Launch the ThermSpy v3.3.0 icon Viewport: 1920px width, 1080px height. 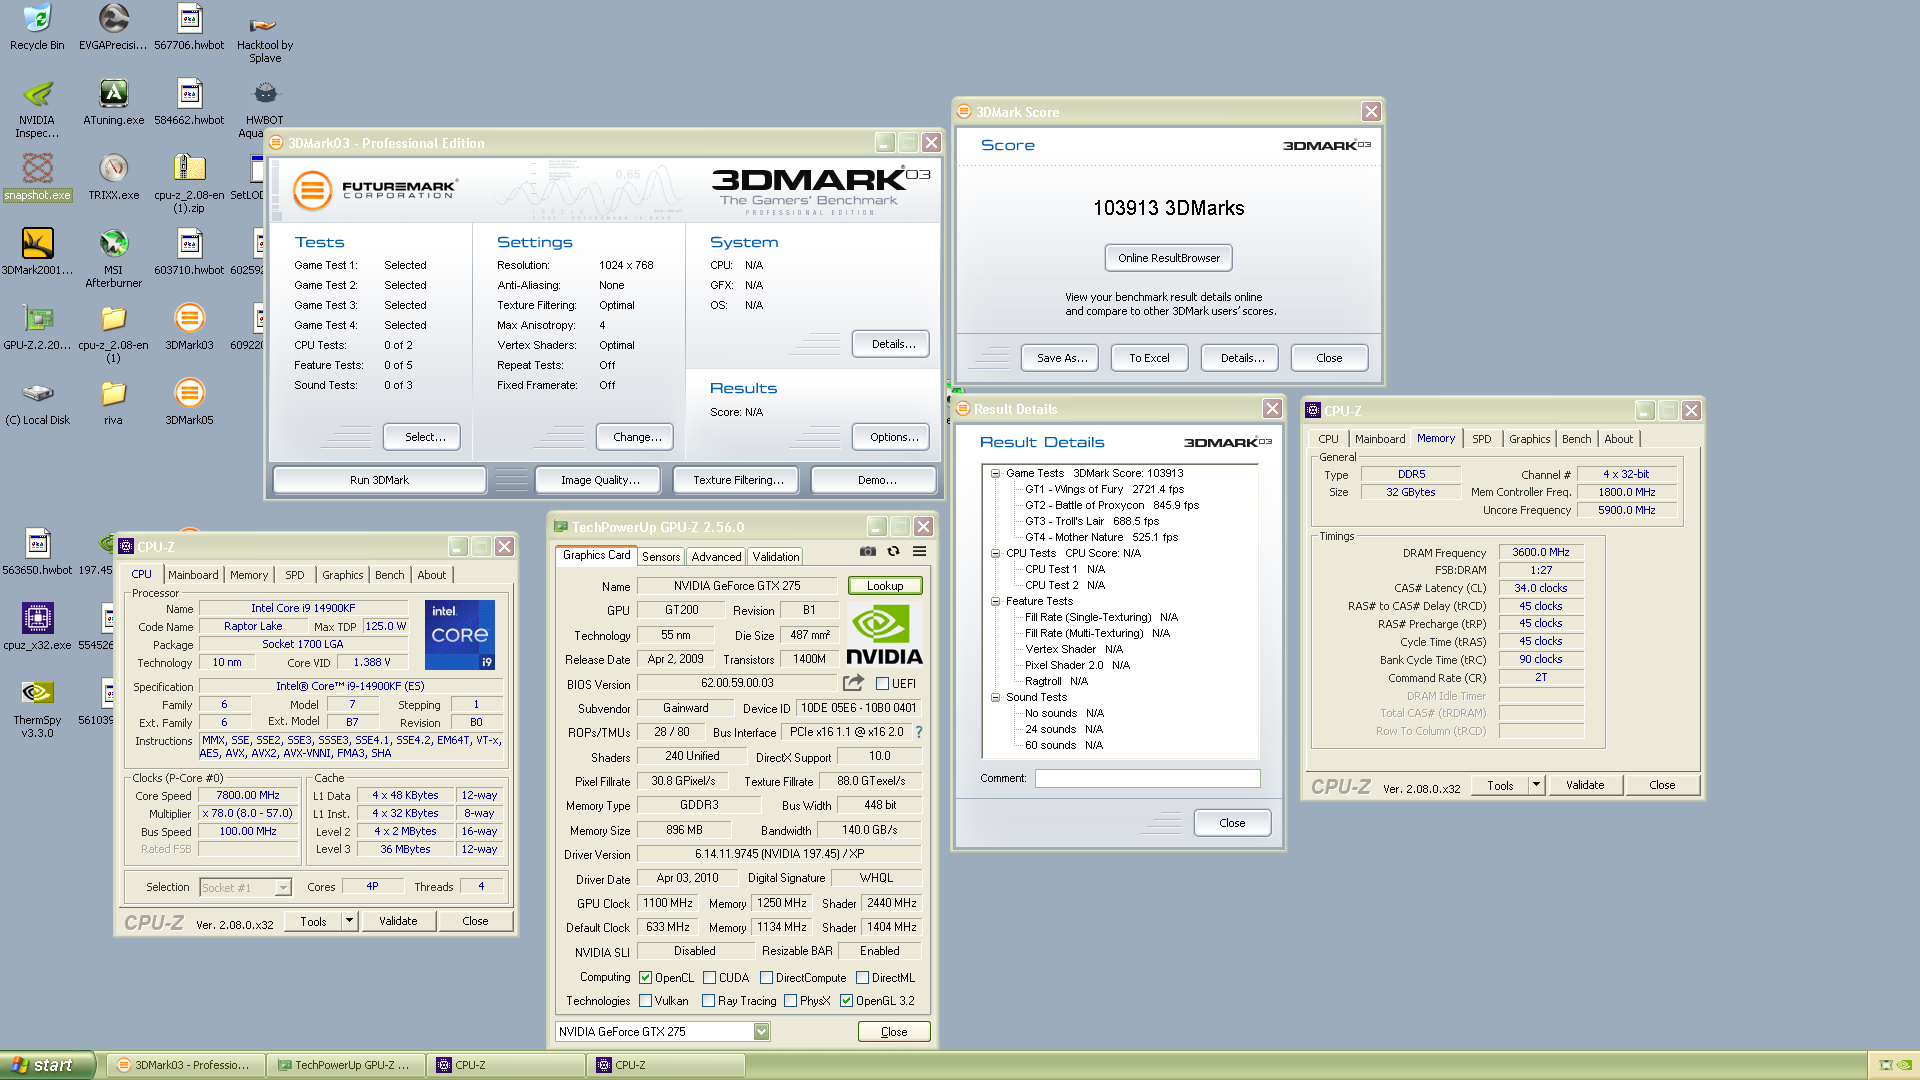pyautogui.click(x=37, y=708)
